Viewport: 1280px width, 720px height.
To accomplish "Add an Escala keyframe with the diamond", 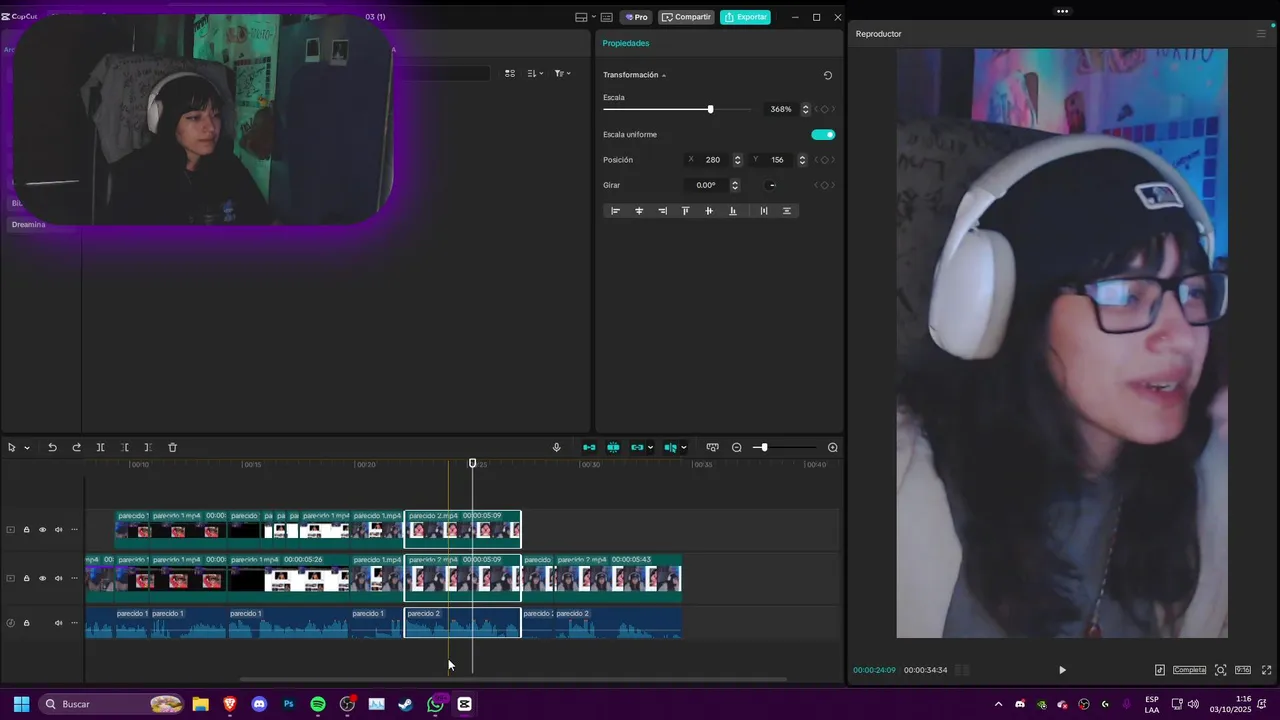I will coord(825,109).
